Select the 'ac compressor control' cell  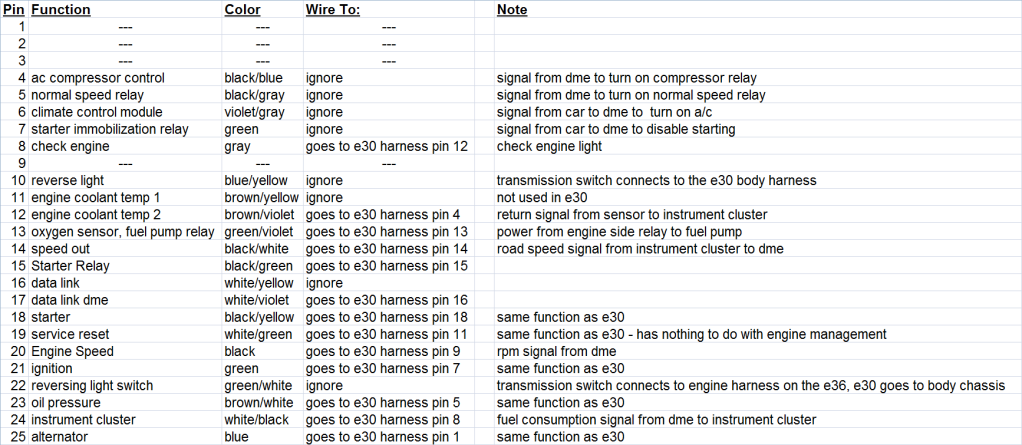point(98,78)
